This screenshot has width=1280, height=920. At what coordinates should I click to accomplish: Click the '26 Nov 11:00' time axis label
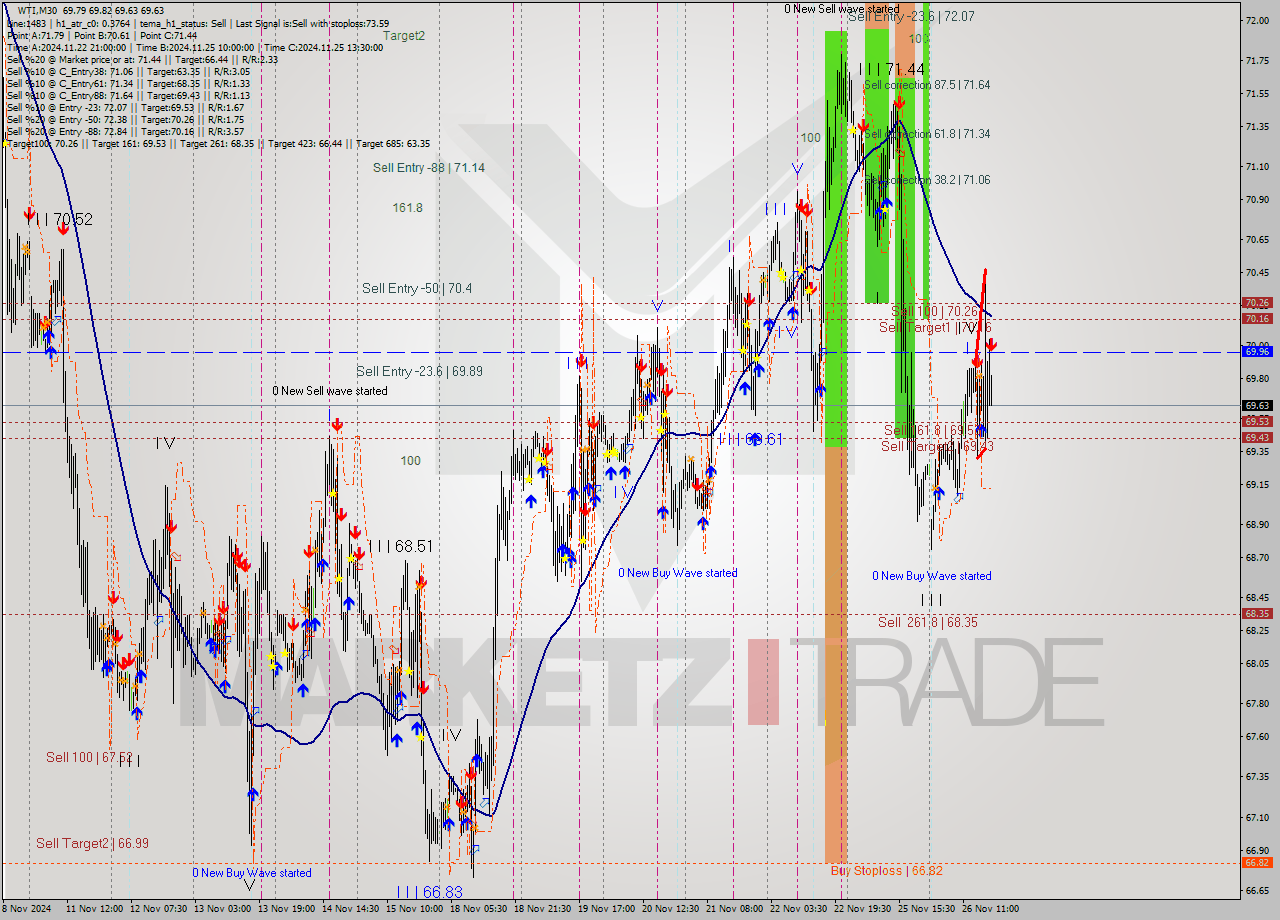click(990, 909)
